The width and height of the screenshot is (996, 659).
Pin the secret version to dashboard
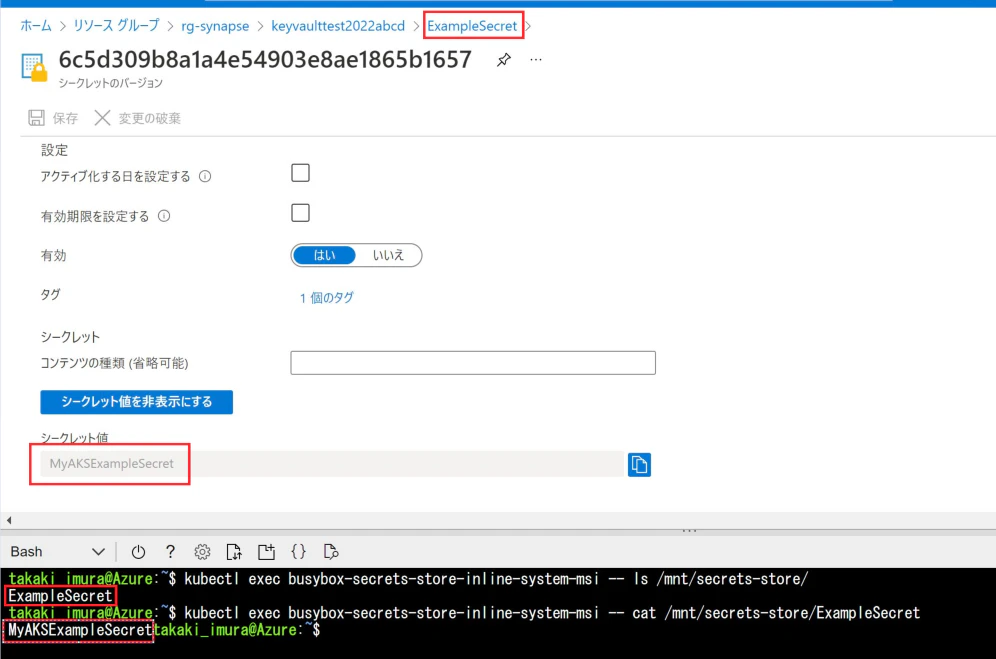tap(503, 60)
